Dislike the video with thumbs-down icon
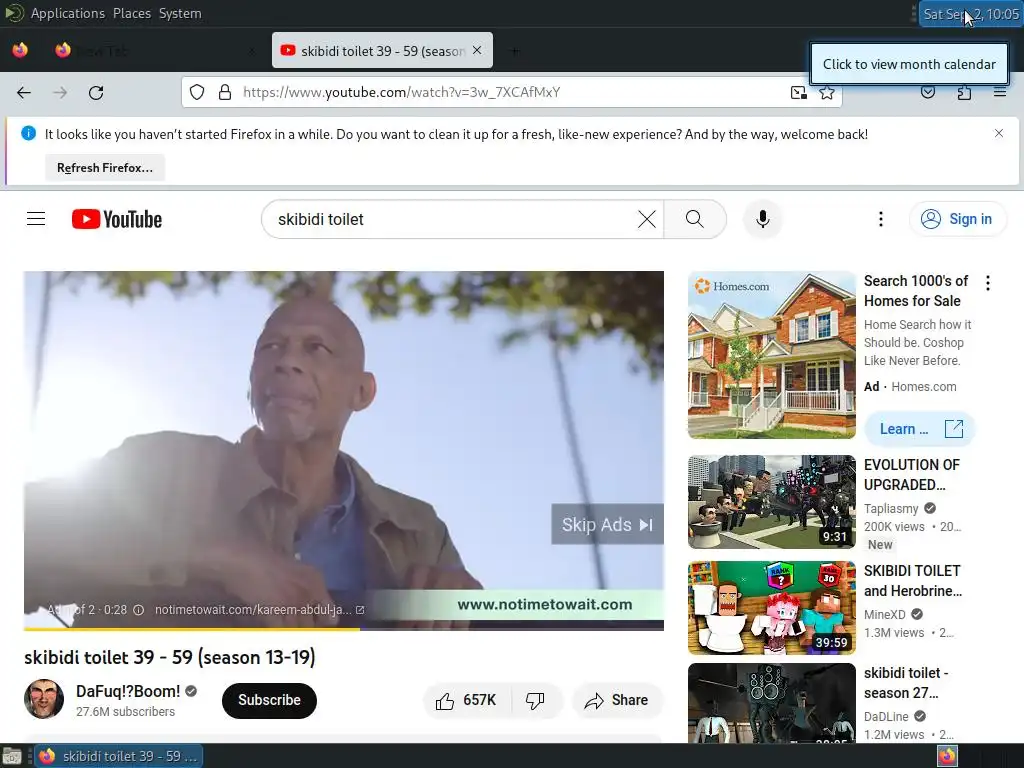The height and width of the screenshot is (768, 1024). pos(535,701)
